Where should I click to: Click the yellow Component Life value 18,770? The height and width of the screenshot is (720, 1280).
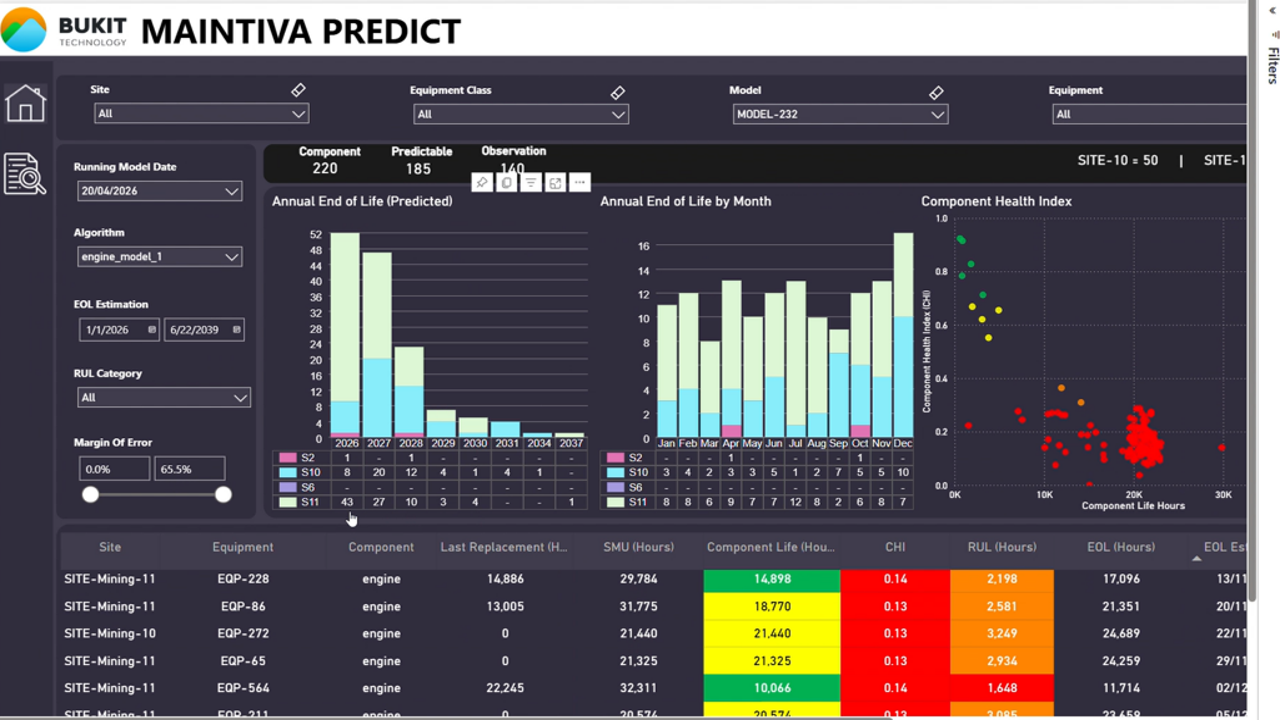click(772, 606)
